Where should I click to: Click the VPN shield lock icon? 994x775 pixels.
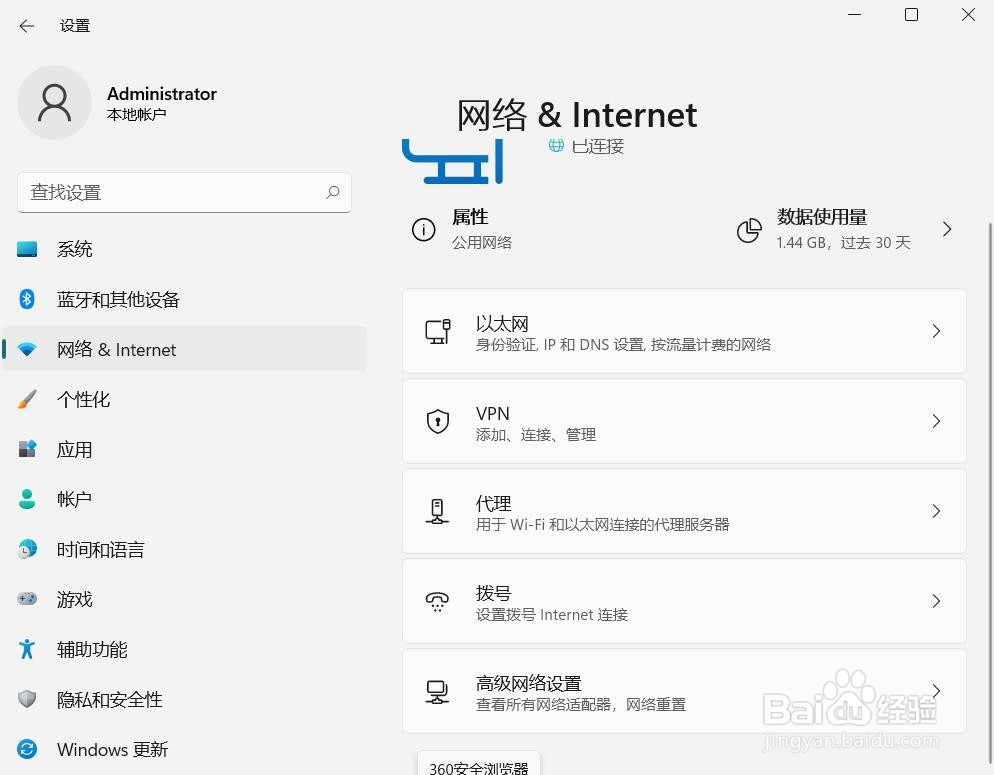coord(437,421)
